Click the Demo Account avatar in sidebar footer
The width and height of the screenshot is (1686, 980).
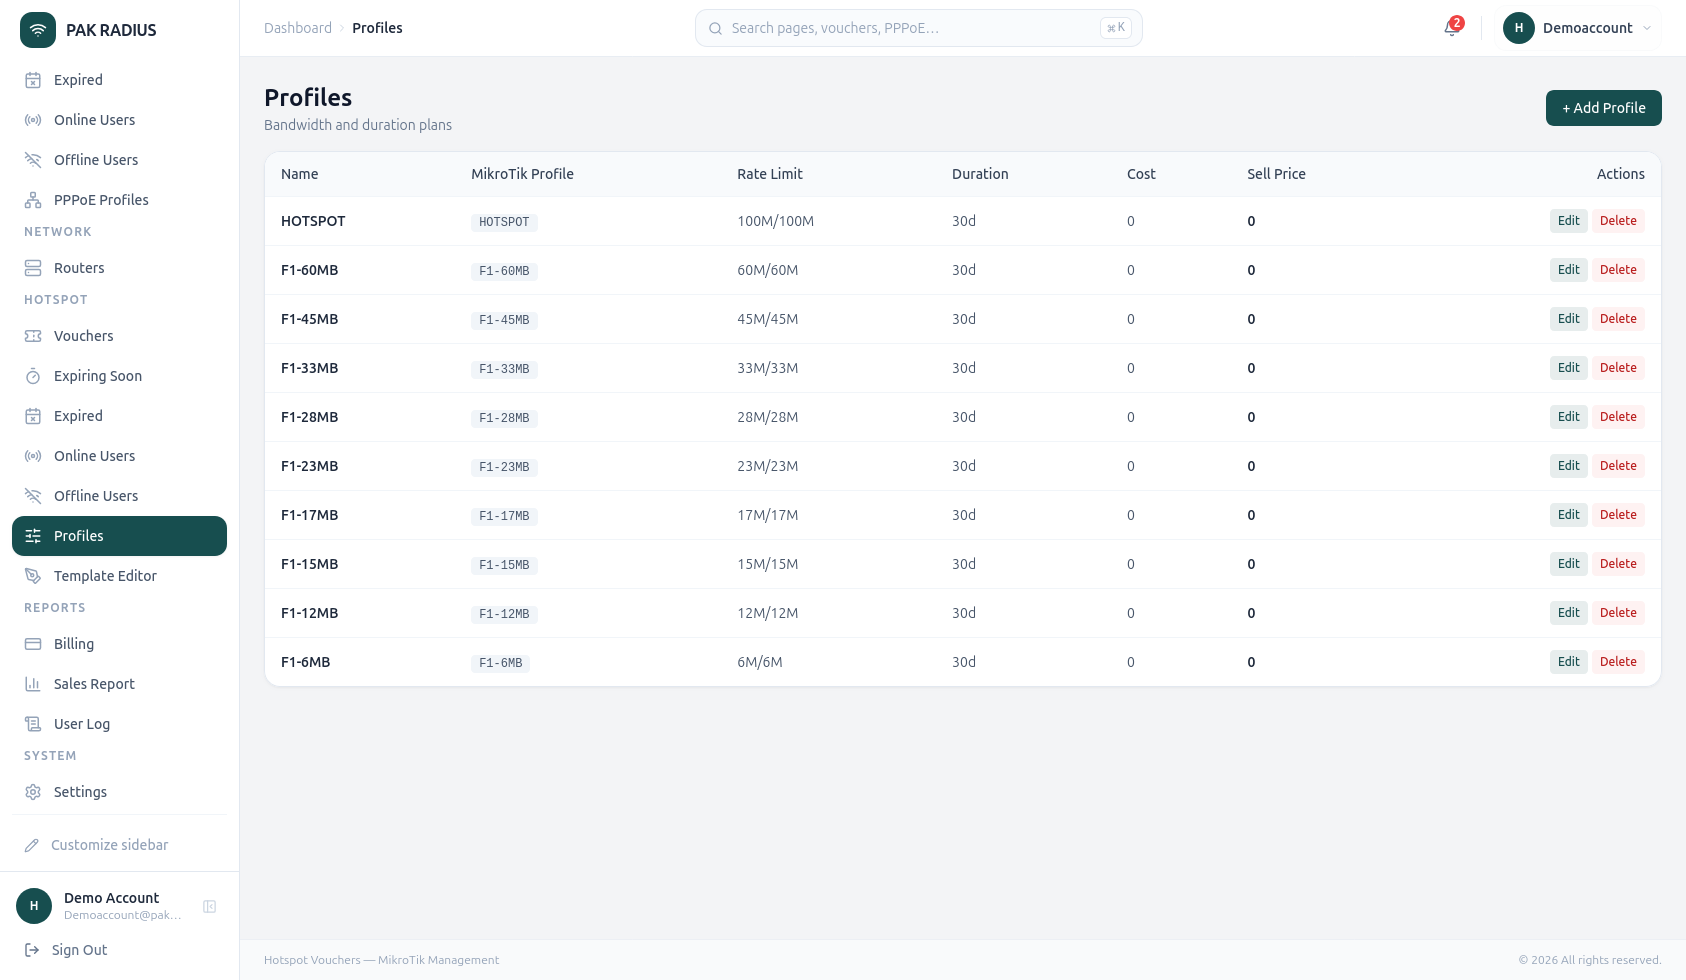[x=34, y=906]
